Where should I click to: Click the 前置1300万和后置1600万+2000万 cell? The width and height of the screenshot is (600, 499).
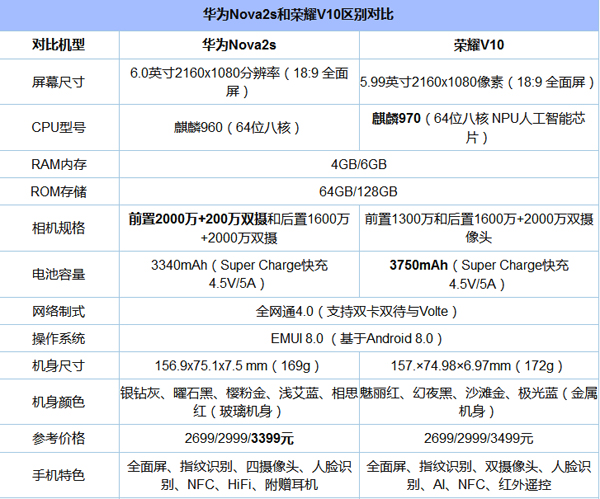(479, 228)
